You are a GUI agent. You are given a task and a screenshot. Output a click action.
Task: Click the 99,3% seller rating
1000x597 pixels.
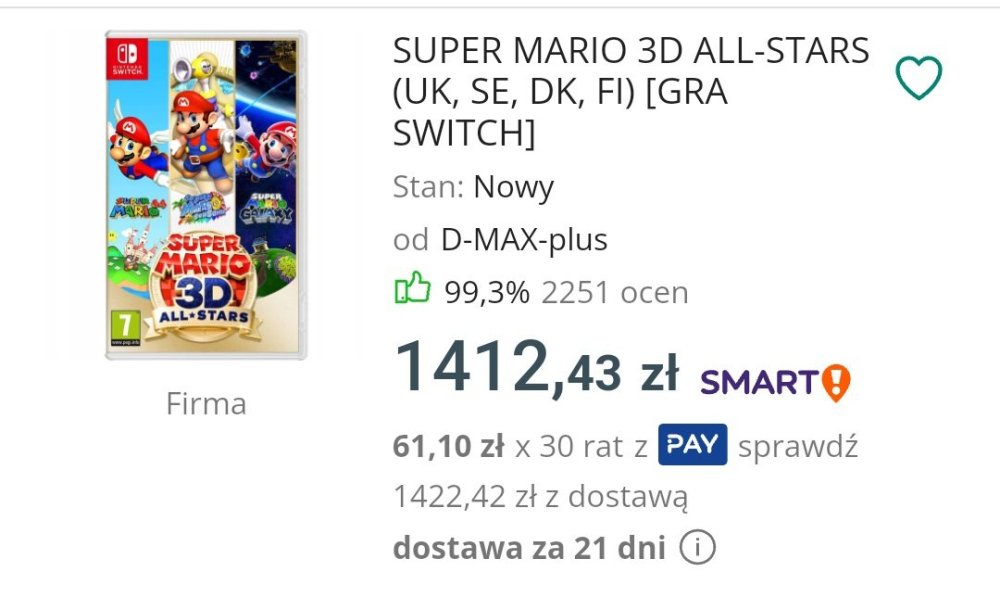(x=487, y=293)
